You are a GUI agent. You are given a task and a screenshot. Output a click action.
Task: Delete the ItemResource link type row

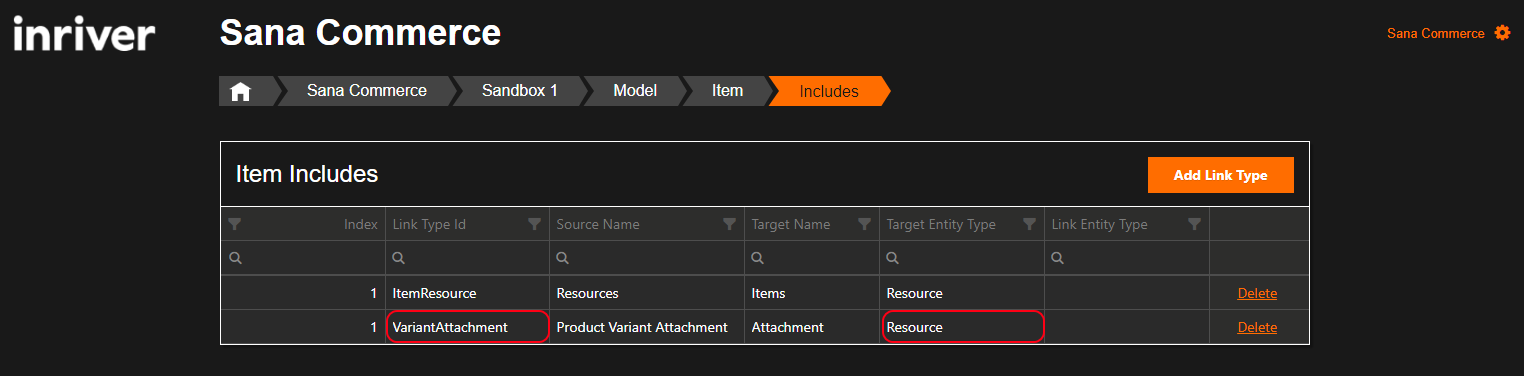(x=1257, y=293)
